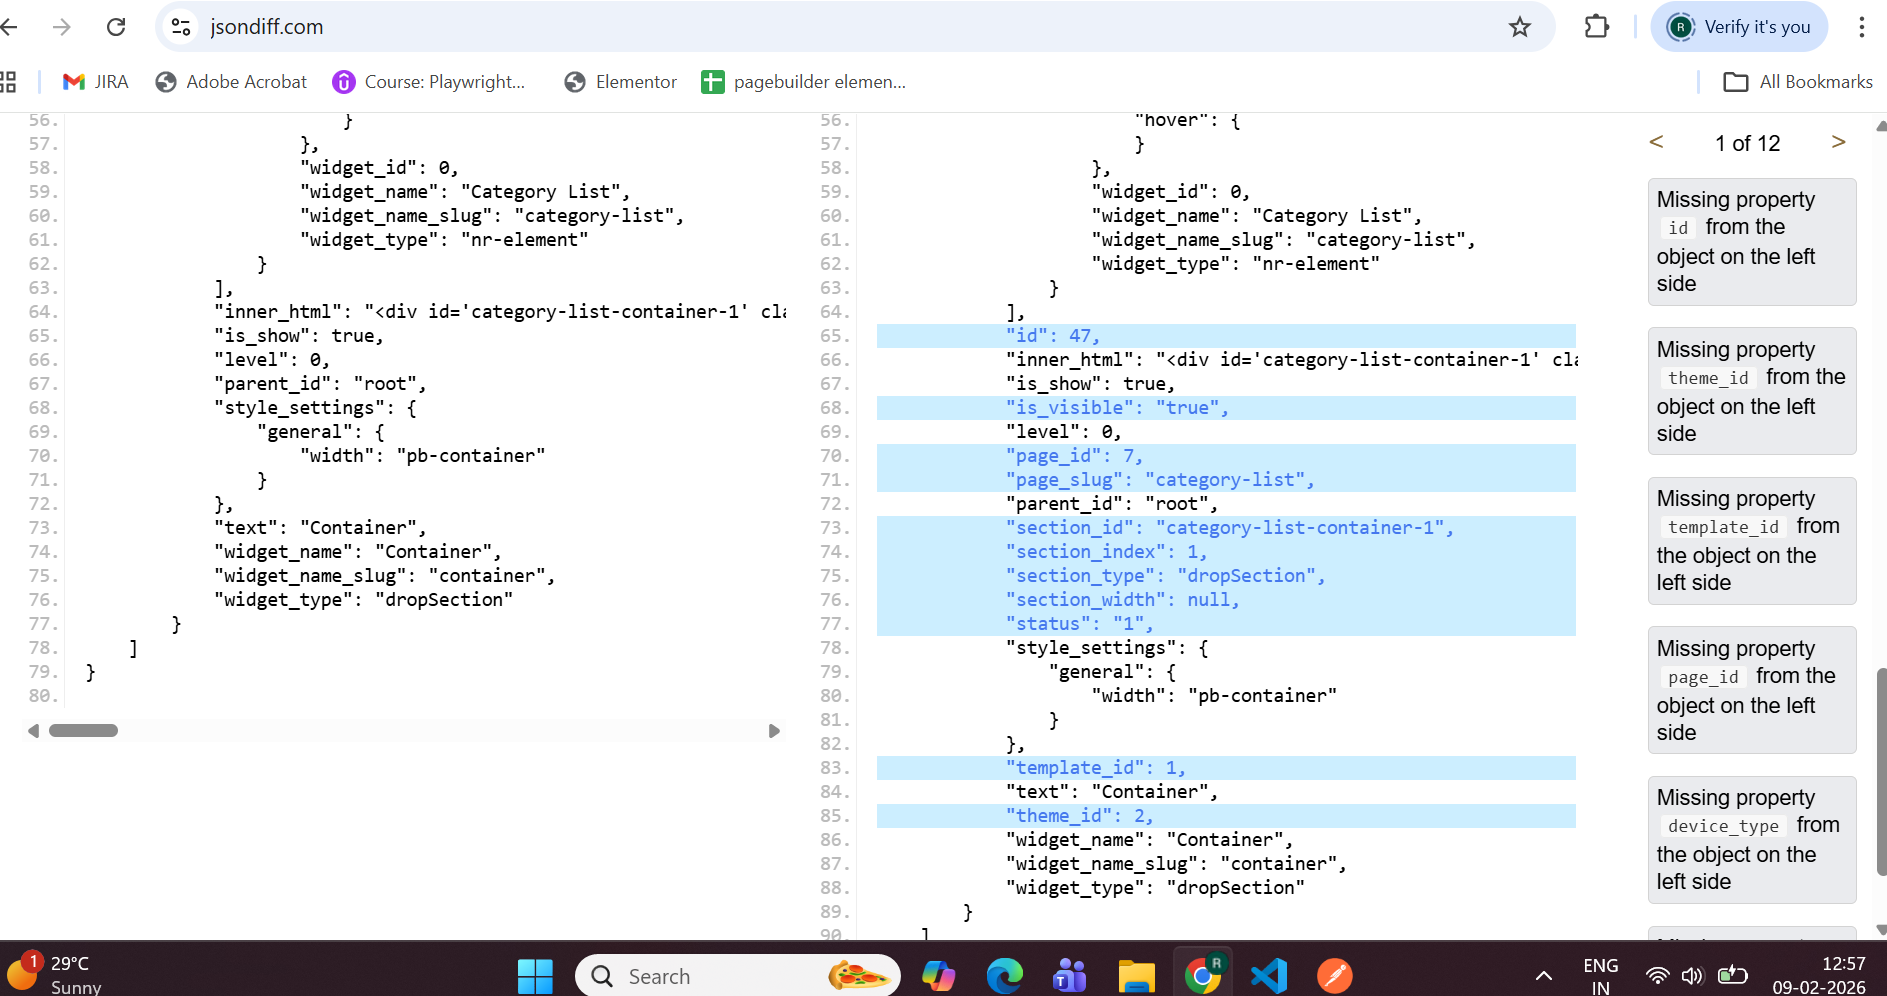
Task: Open Postman from taskbar
Action: click(x=1335, y=976)
